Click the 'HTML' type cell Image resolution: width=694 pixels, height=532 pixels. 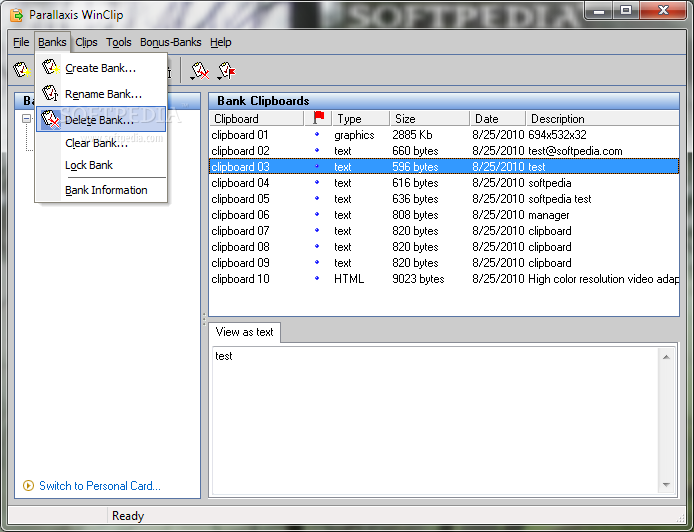pos(349,278)
